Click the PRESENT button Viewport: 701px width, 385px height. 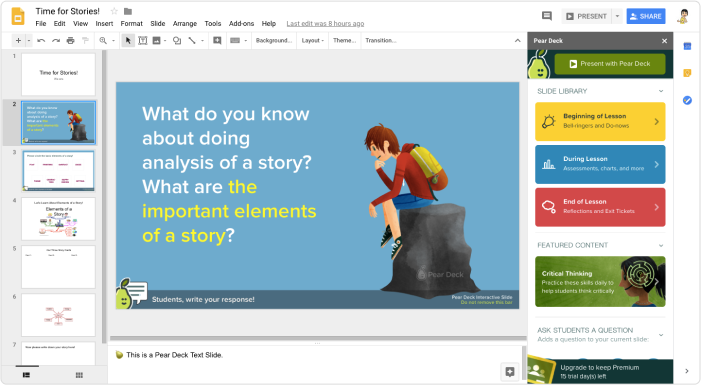[587, 16]
